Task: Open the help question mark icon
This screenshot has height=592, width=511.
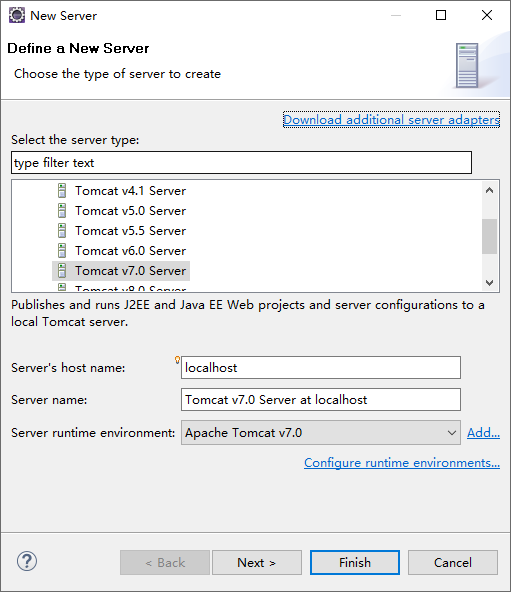Action: 27,561
